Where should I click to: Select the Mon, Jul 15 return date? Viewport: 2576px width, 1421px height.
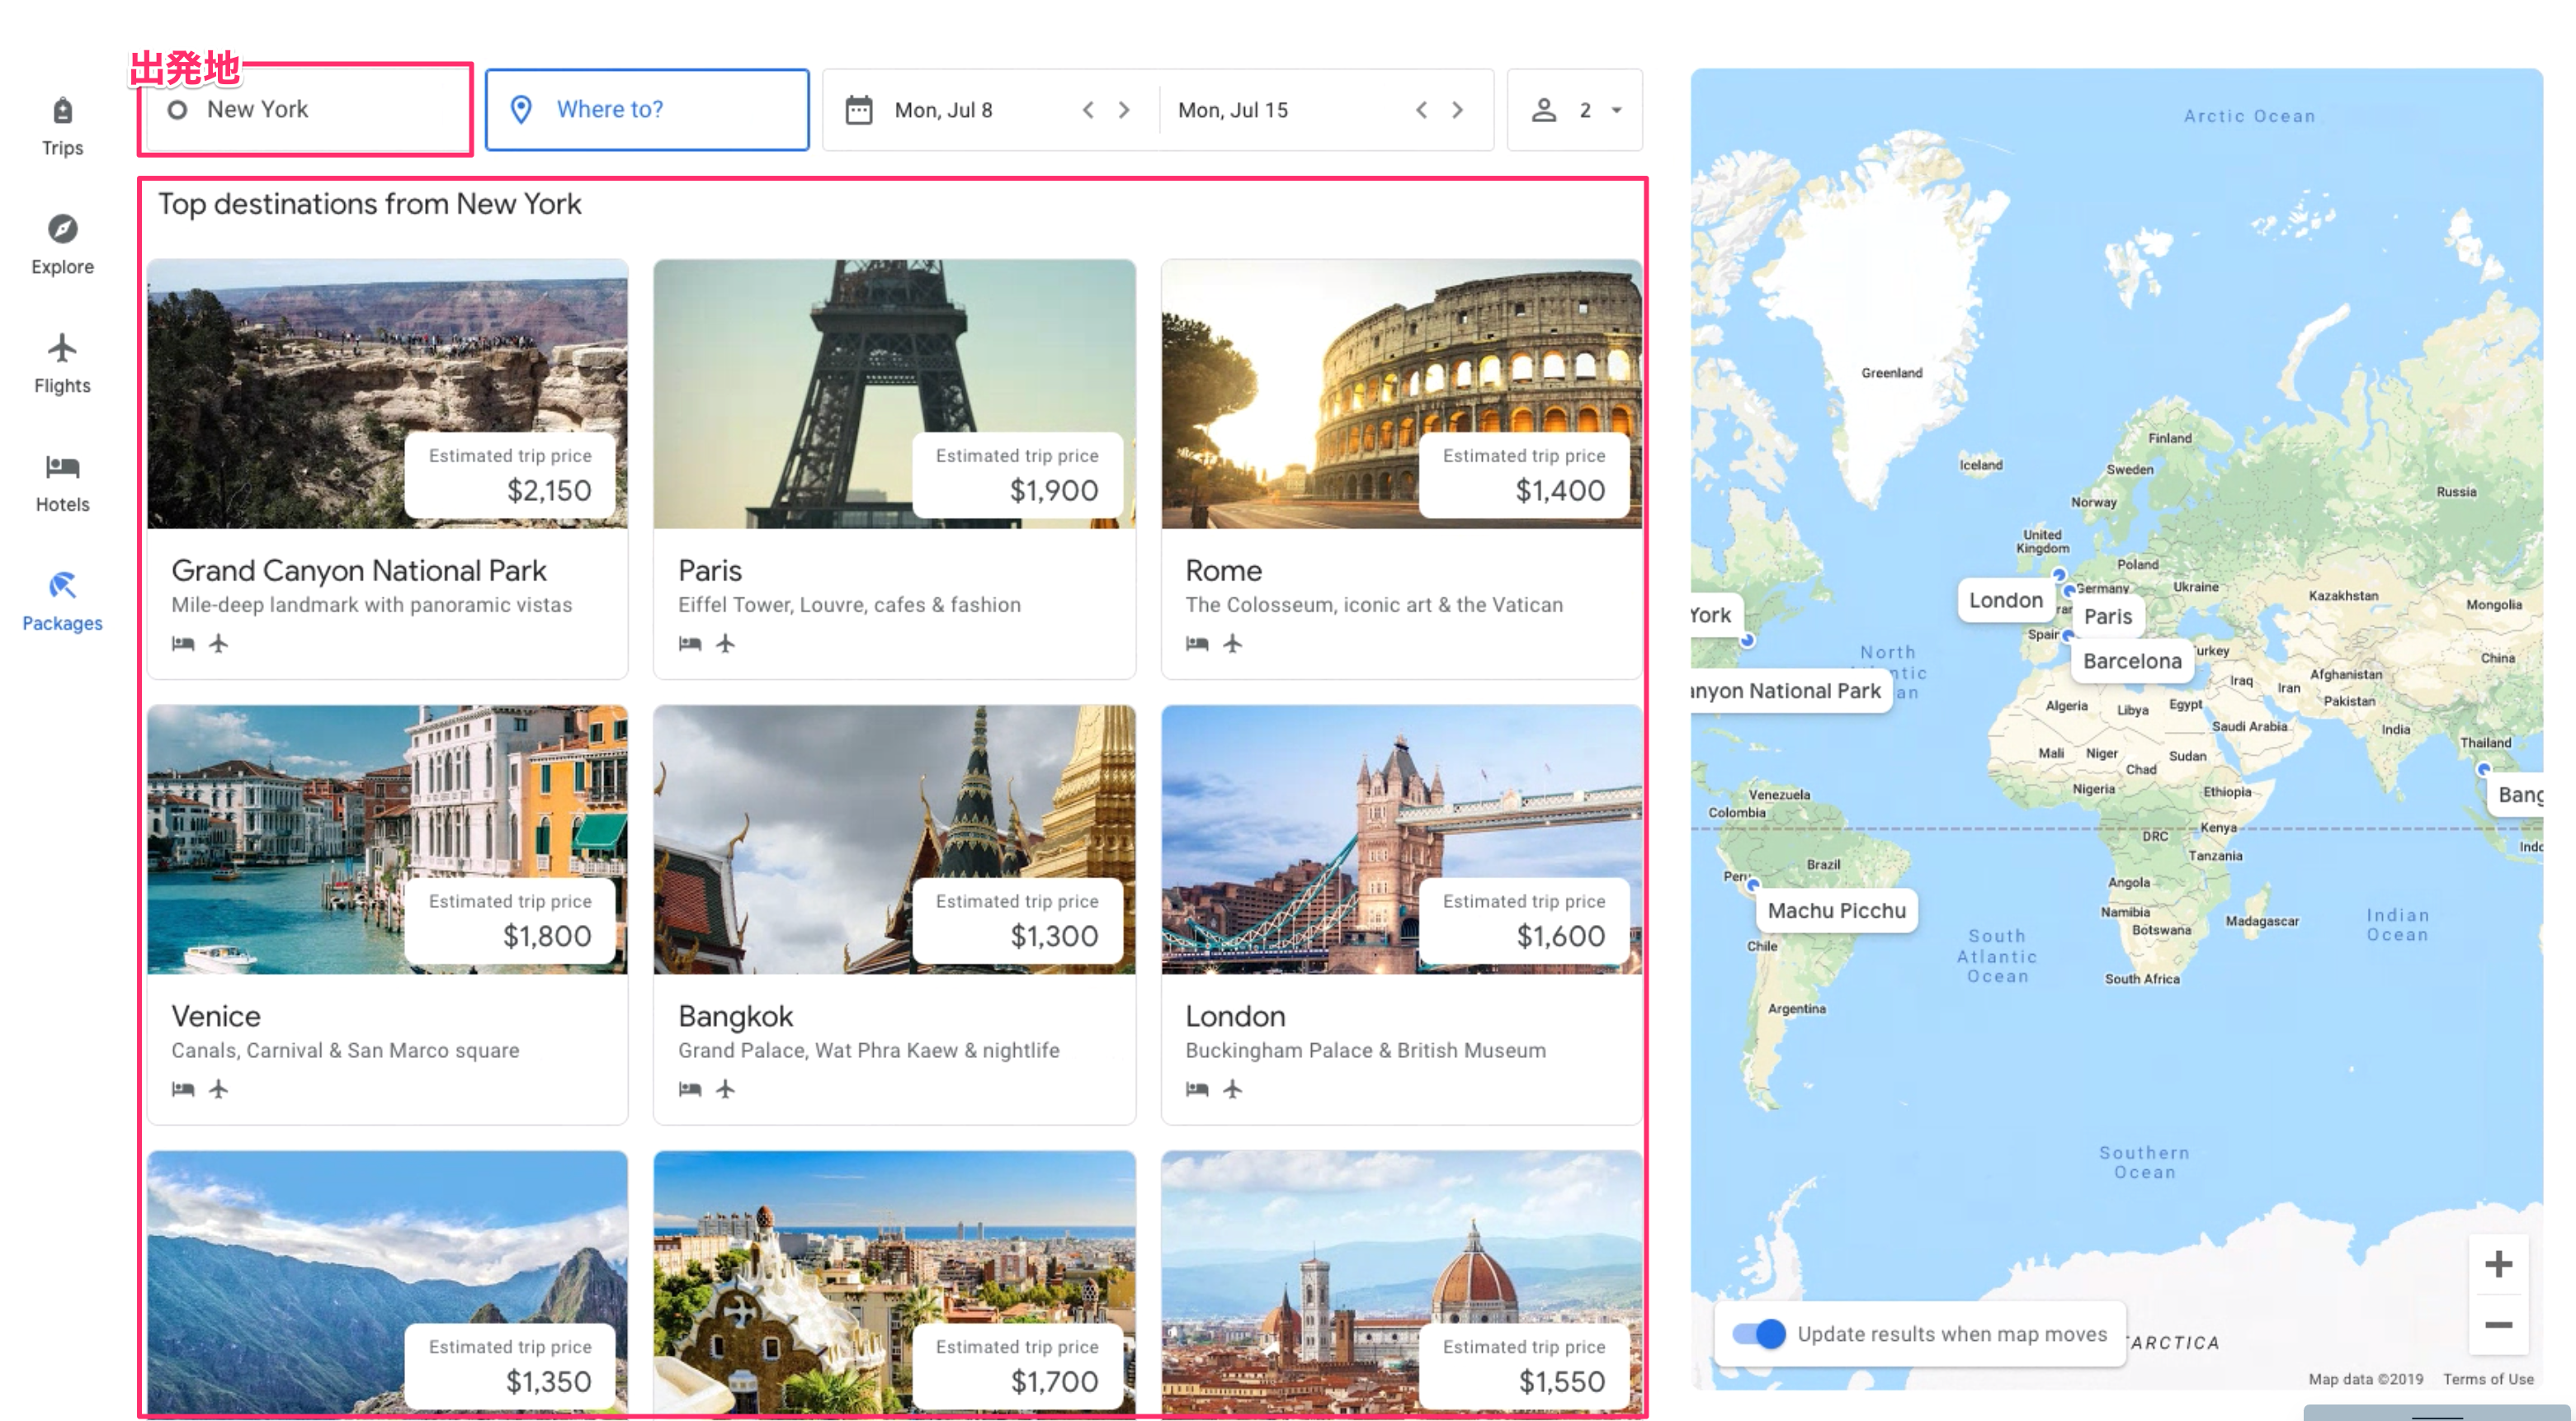point(1233,111)
